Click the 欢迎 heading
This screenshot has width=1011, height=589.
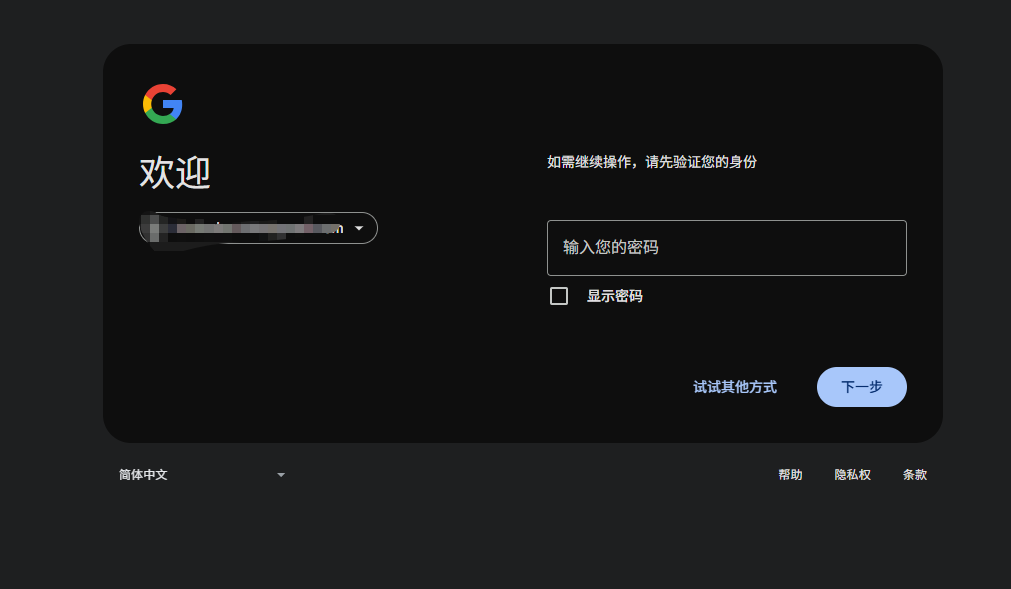point(175,173)
